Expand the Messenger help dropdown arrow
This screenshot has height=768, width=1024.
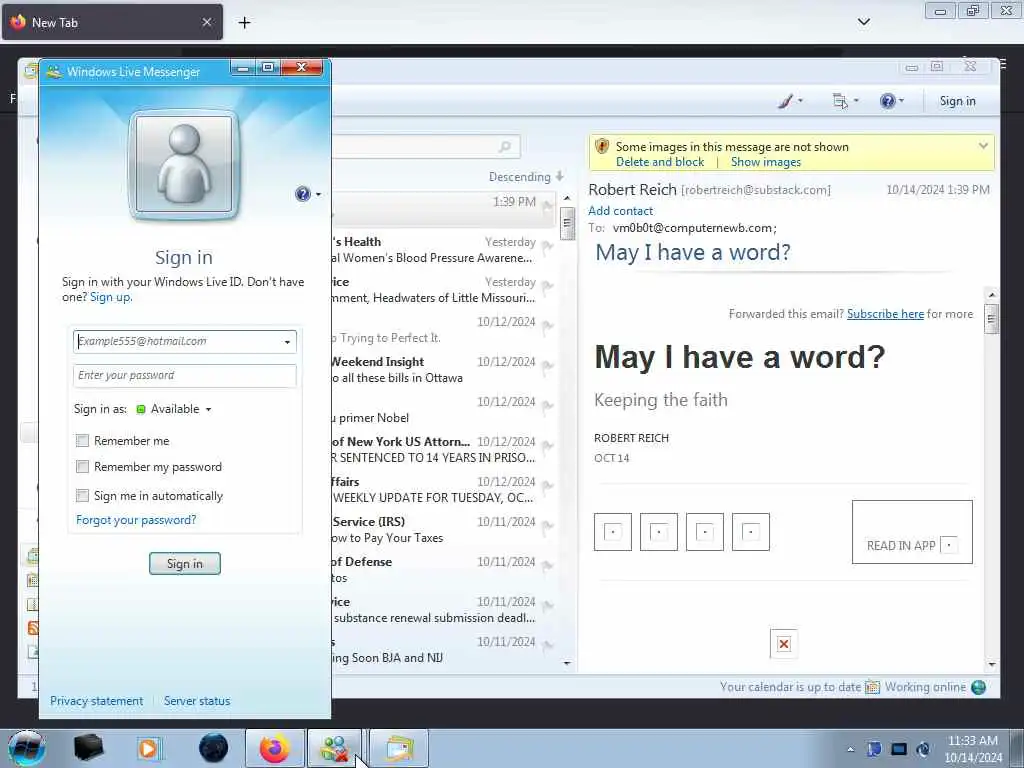point(319,195)
